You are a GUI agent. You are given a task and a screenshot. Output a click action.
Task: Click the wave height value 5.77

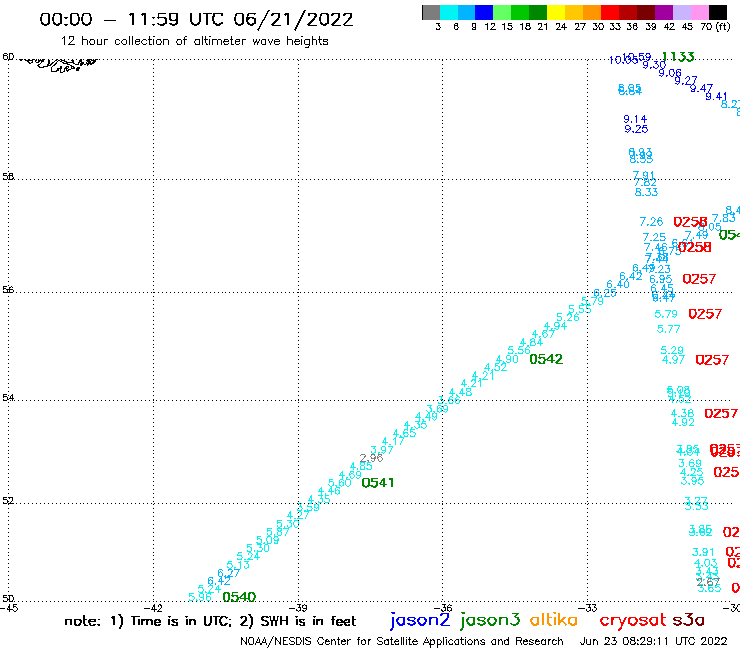(x=668, y=329)
